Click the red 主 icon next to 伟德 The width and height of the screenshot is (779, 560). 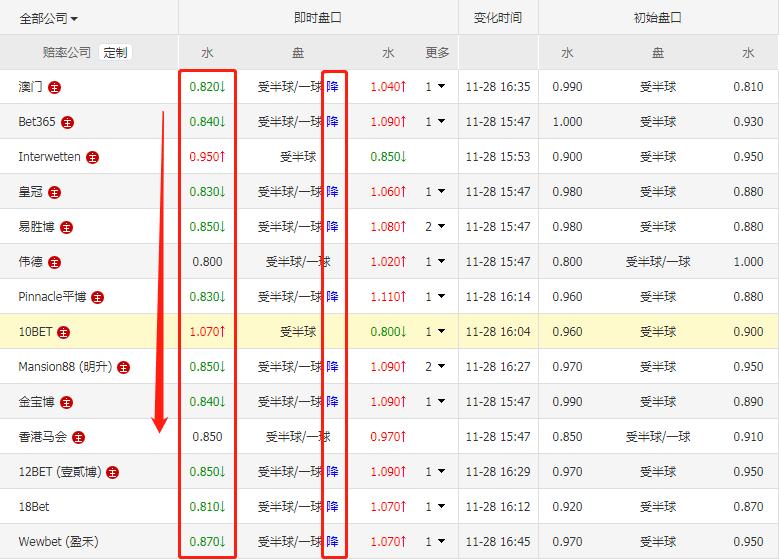coord(54,262)
